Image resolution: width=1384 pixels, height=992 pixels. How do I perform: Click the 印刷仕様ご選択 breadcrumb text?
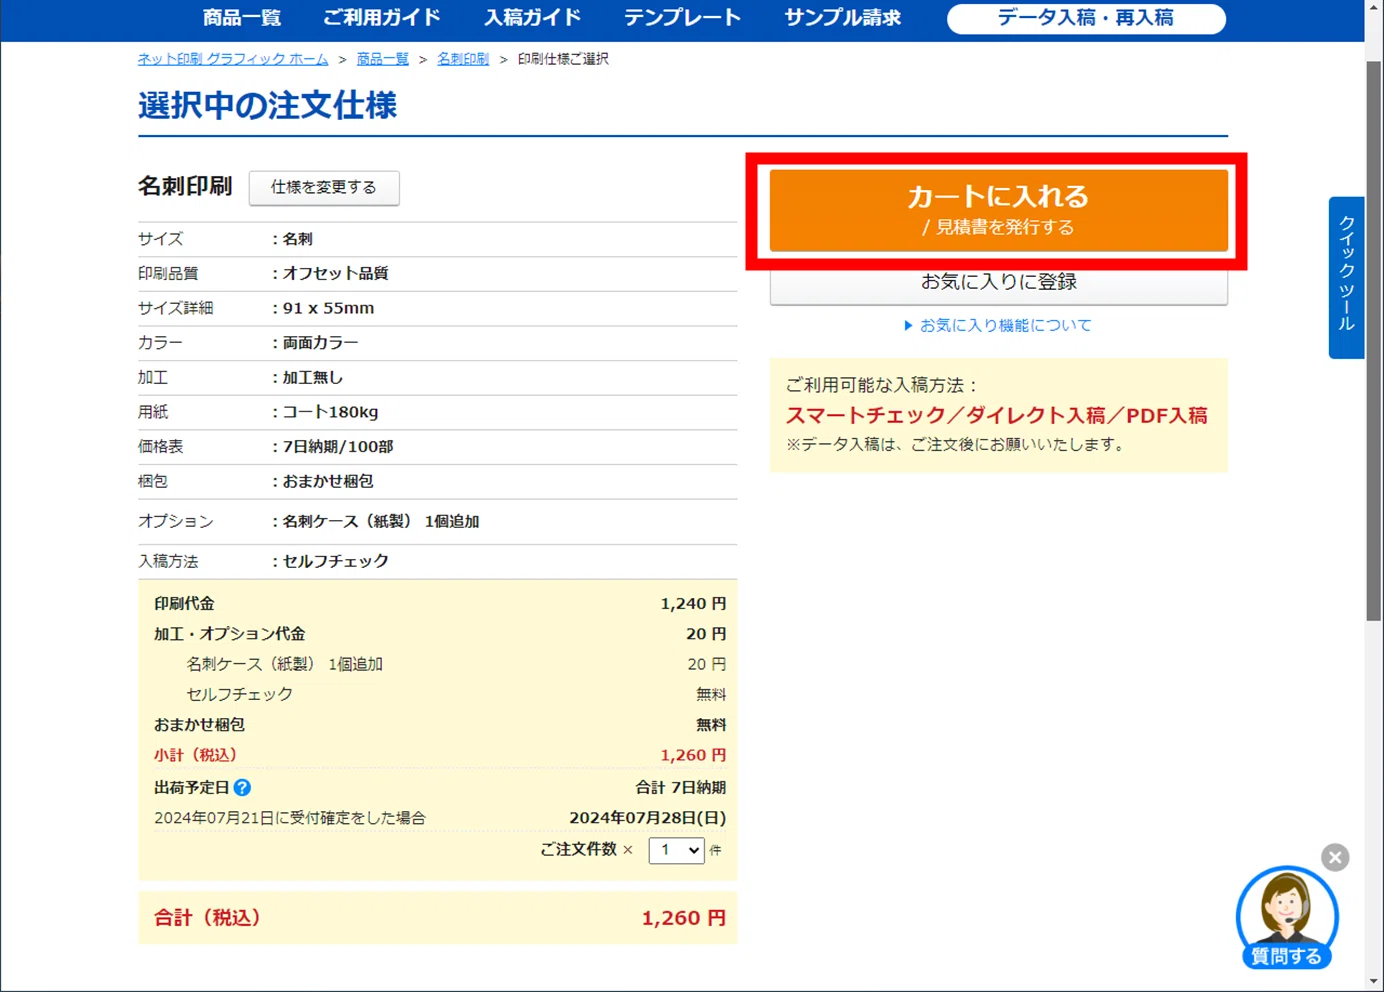pyautogui.click(x=563, y=59)
